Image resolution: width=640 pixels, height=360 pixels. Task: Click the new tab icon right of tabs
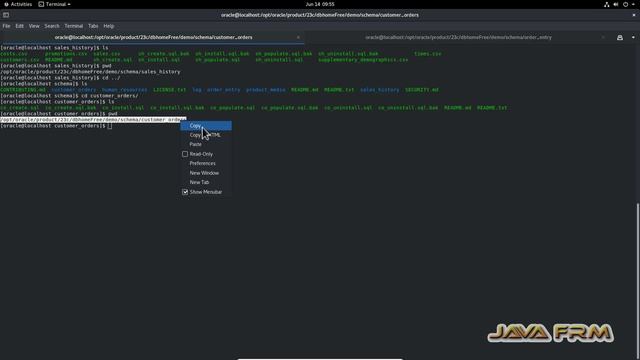[x=620, y=38]
